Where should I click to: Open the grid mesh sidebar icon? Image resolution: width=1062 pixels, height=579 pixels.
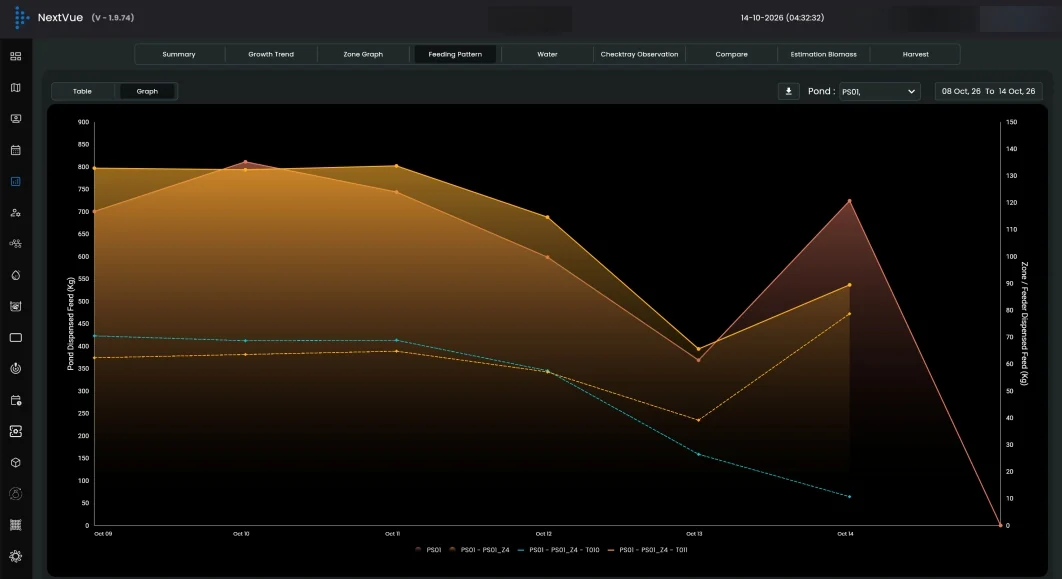tap(16, 525)
